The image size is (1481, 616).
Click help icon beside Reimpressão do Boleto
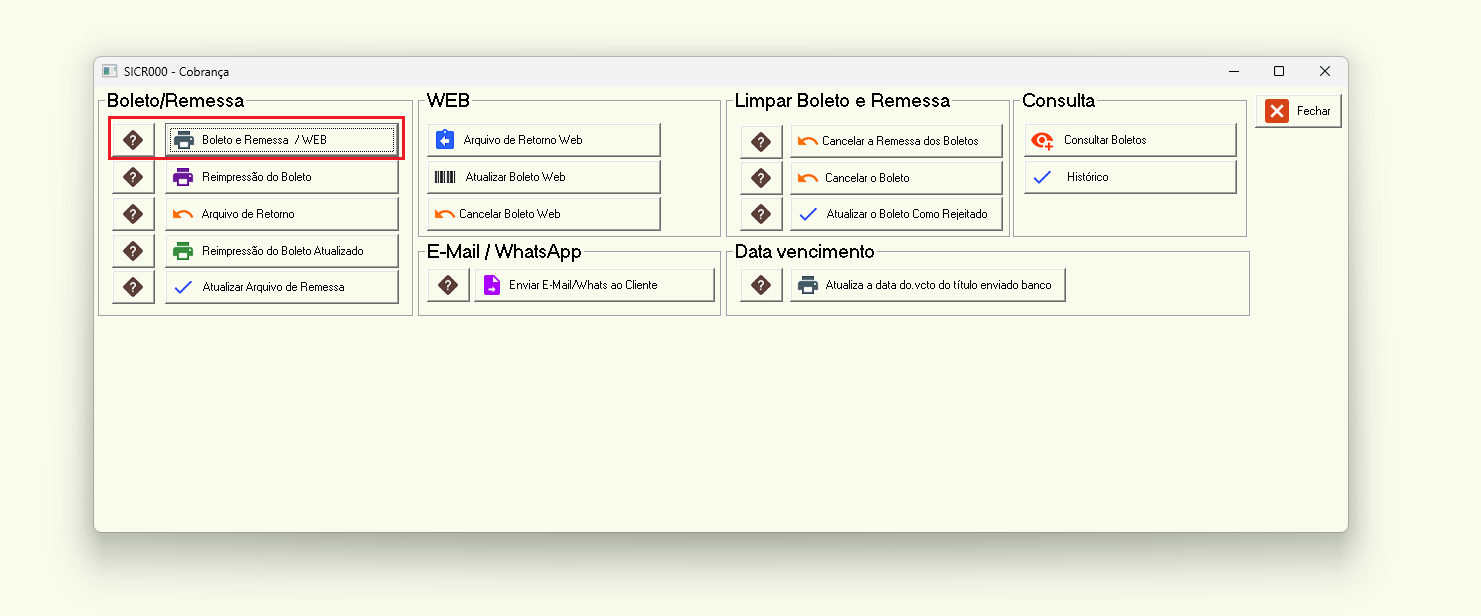(133, 177)
